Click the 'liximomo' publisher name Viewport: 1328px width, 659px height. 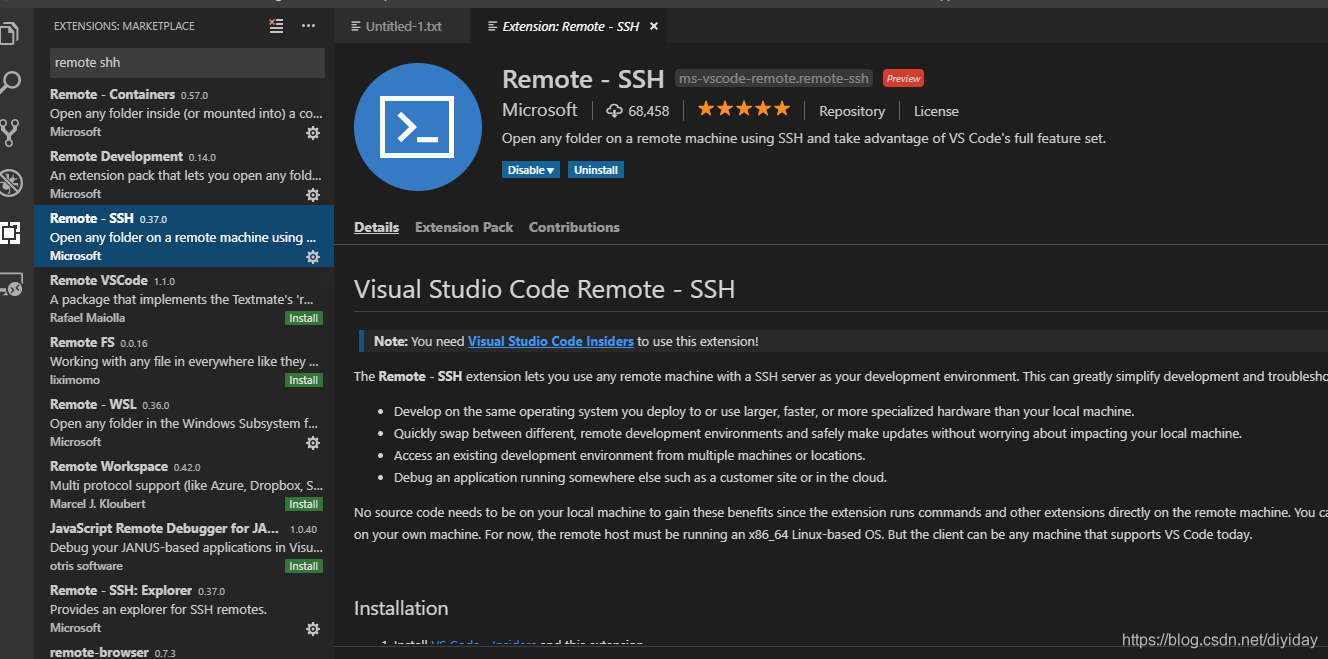coord(75,380)
